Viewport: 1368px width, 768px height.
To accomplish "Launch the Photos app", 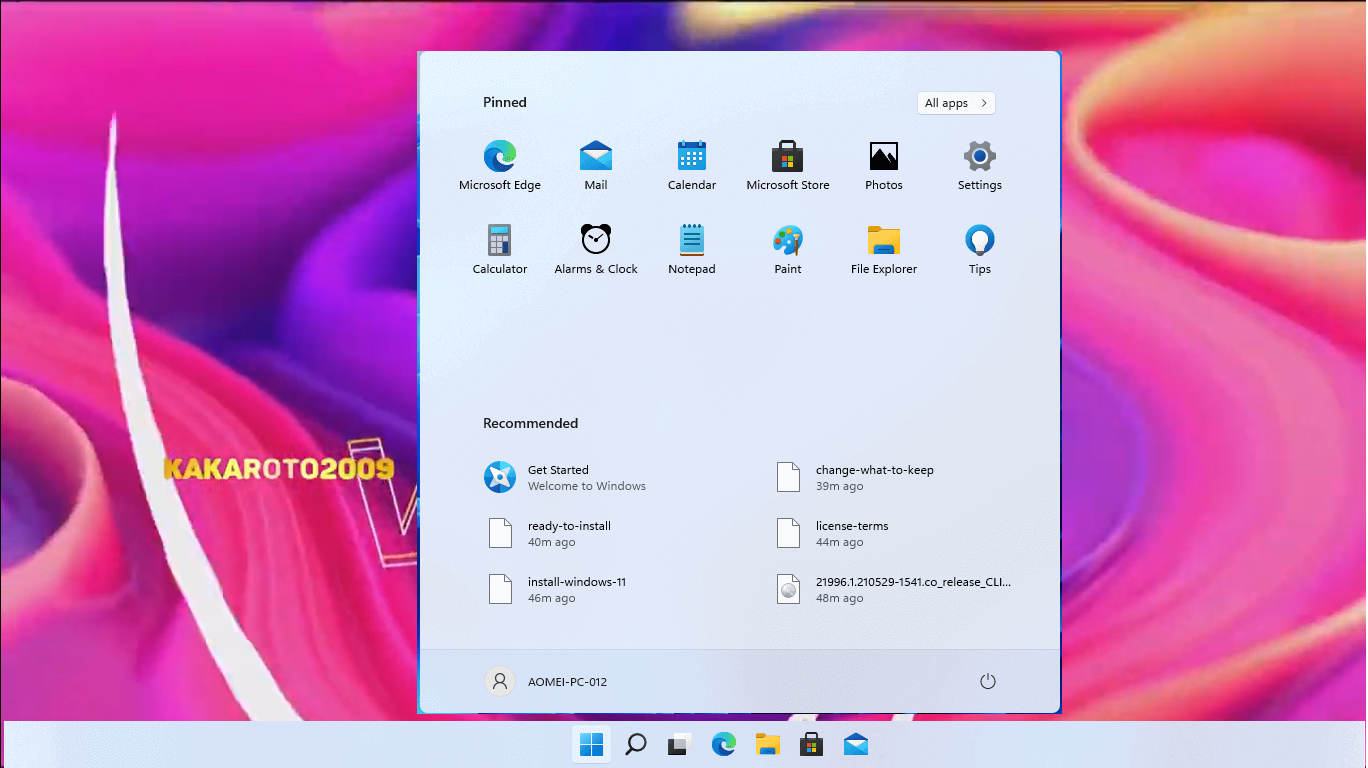I will [884, 165].
